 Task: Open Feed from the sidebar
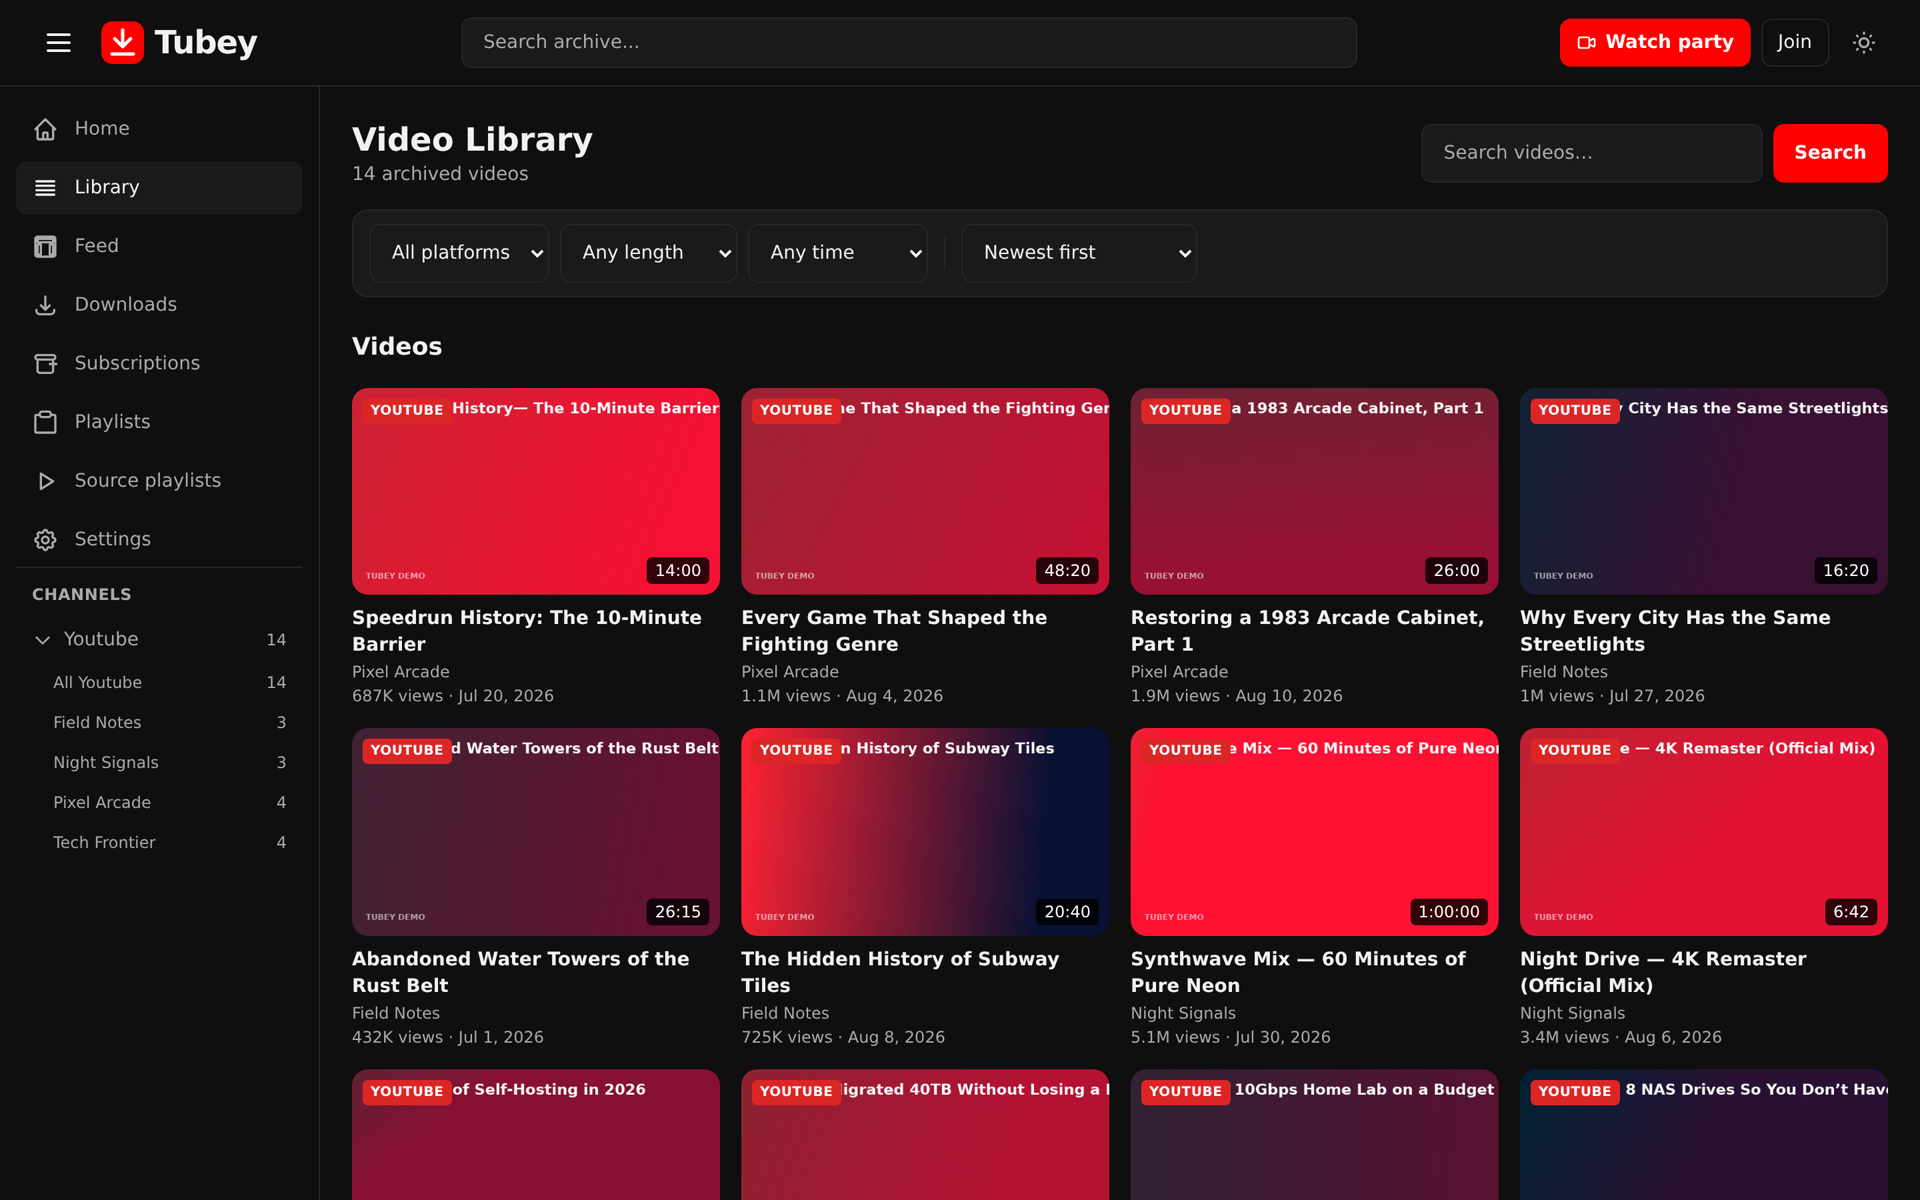(x=159, y=246)
